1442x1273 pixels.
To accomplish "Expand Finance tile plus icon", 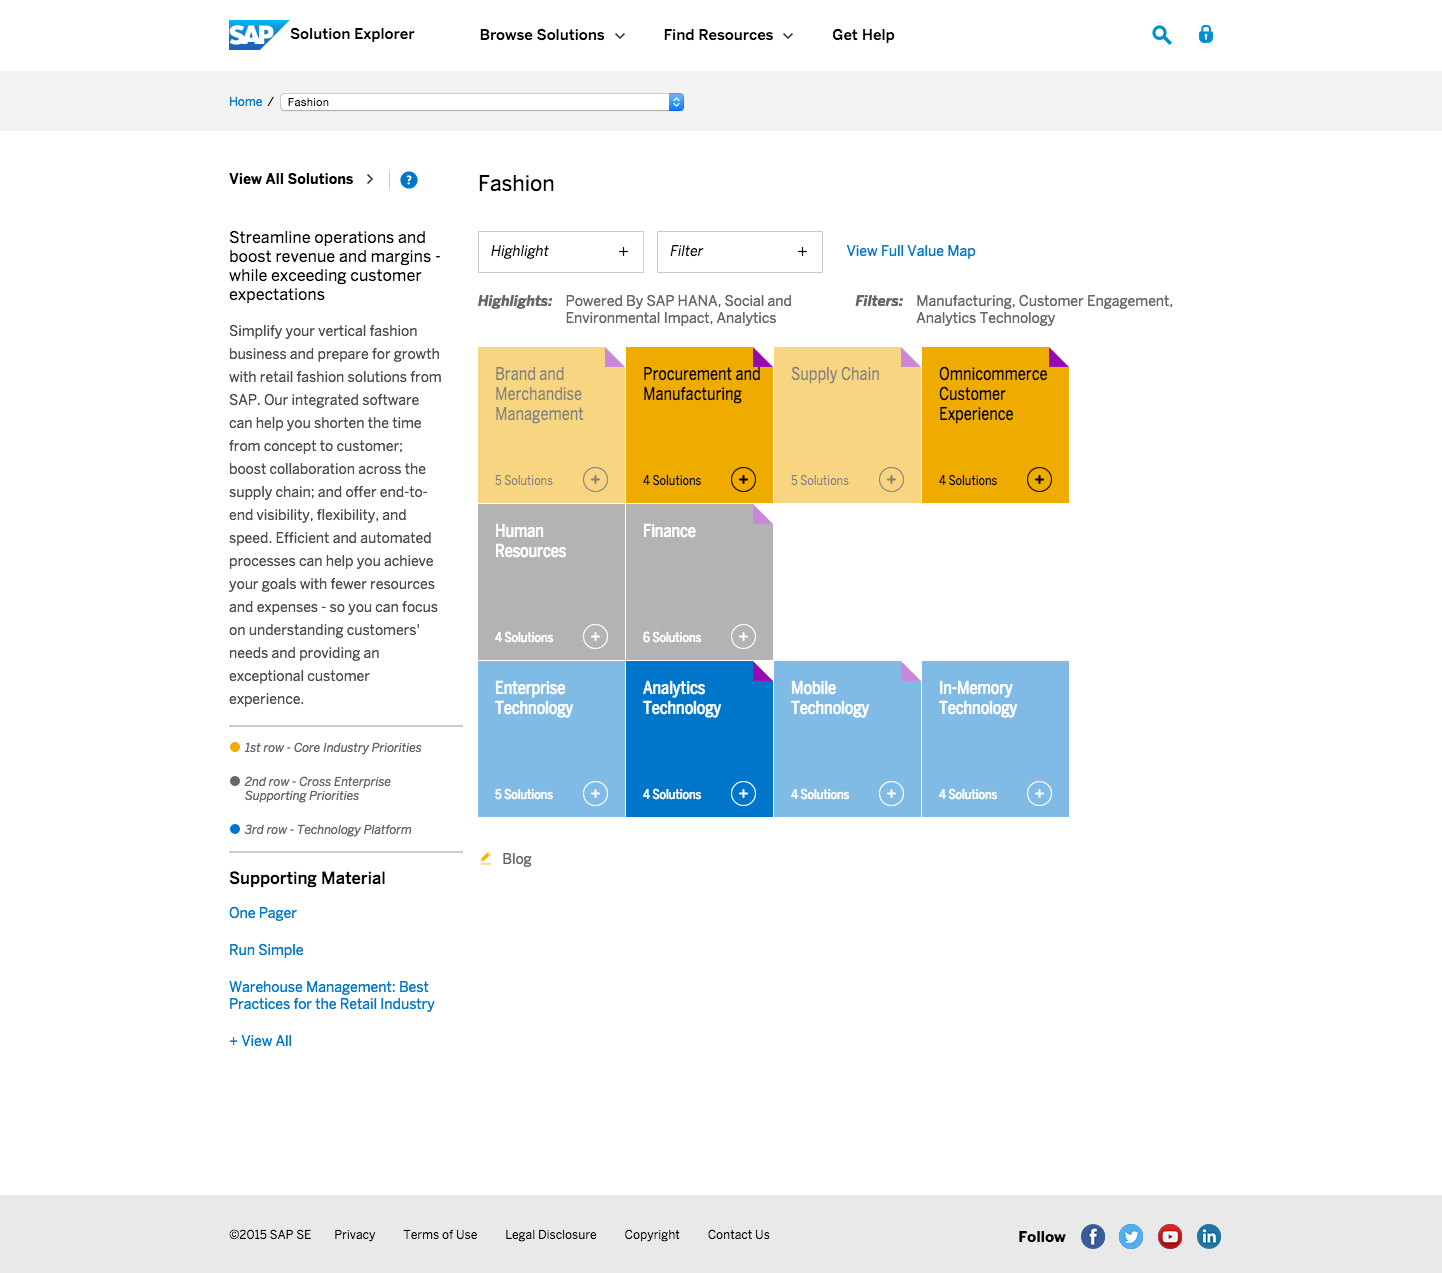I will (743, 637).
